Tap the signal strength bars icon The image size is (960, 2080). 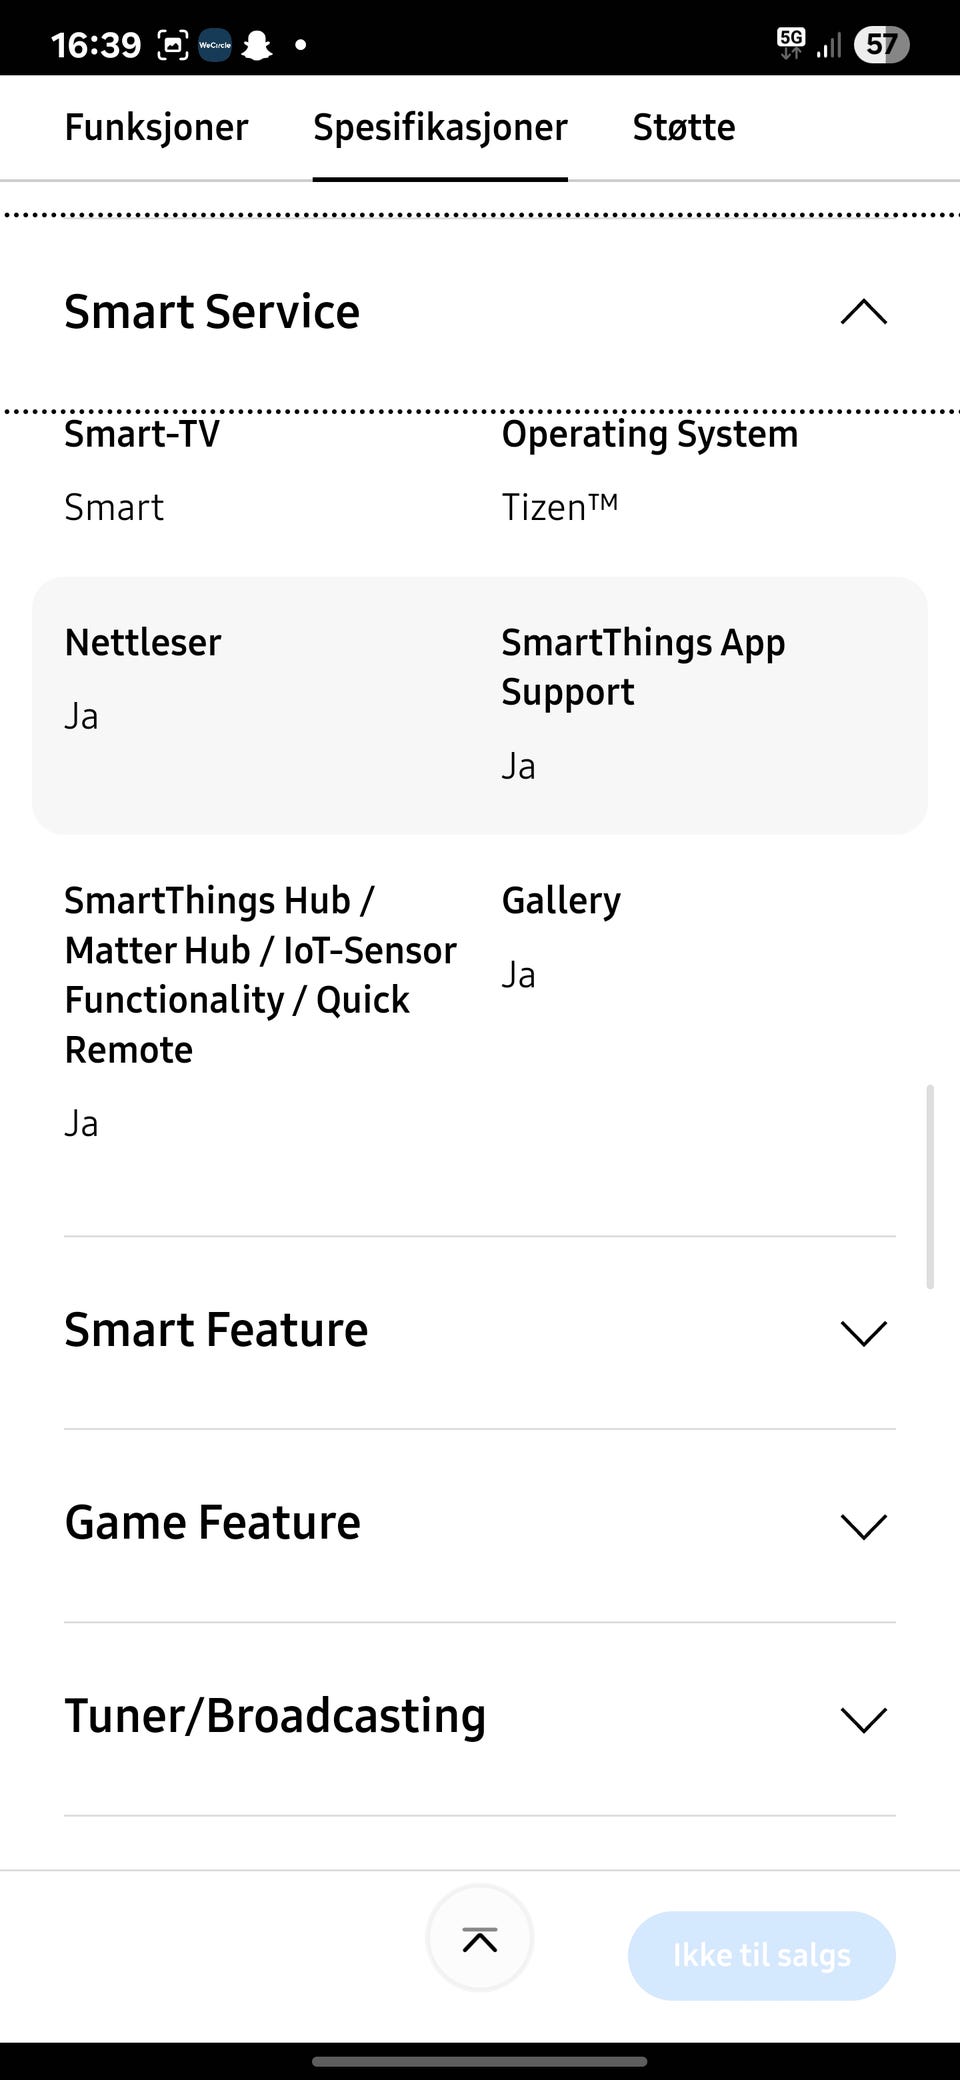pos(829,45)
